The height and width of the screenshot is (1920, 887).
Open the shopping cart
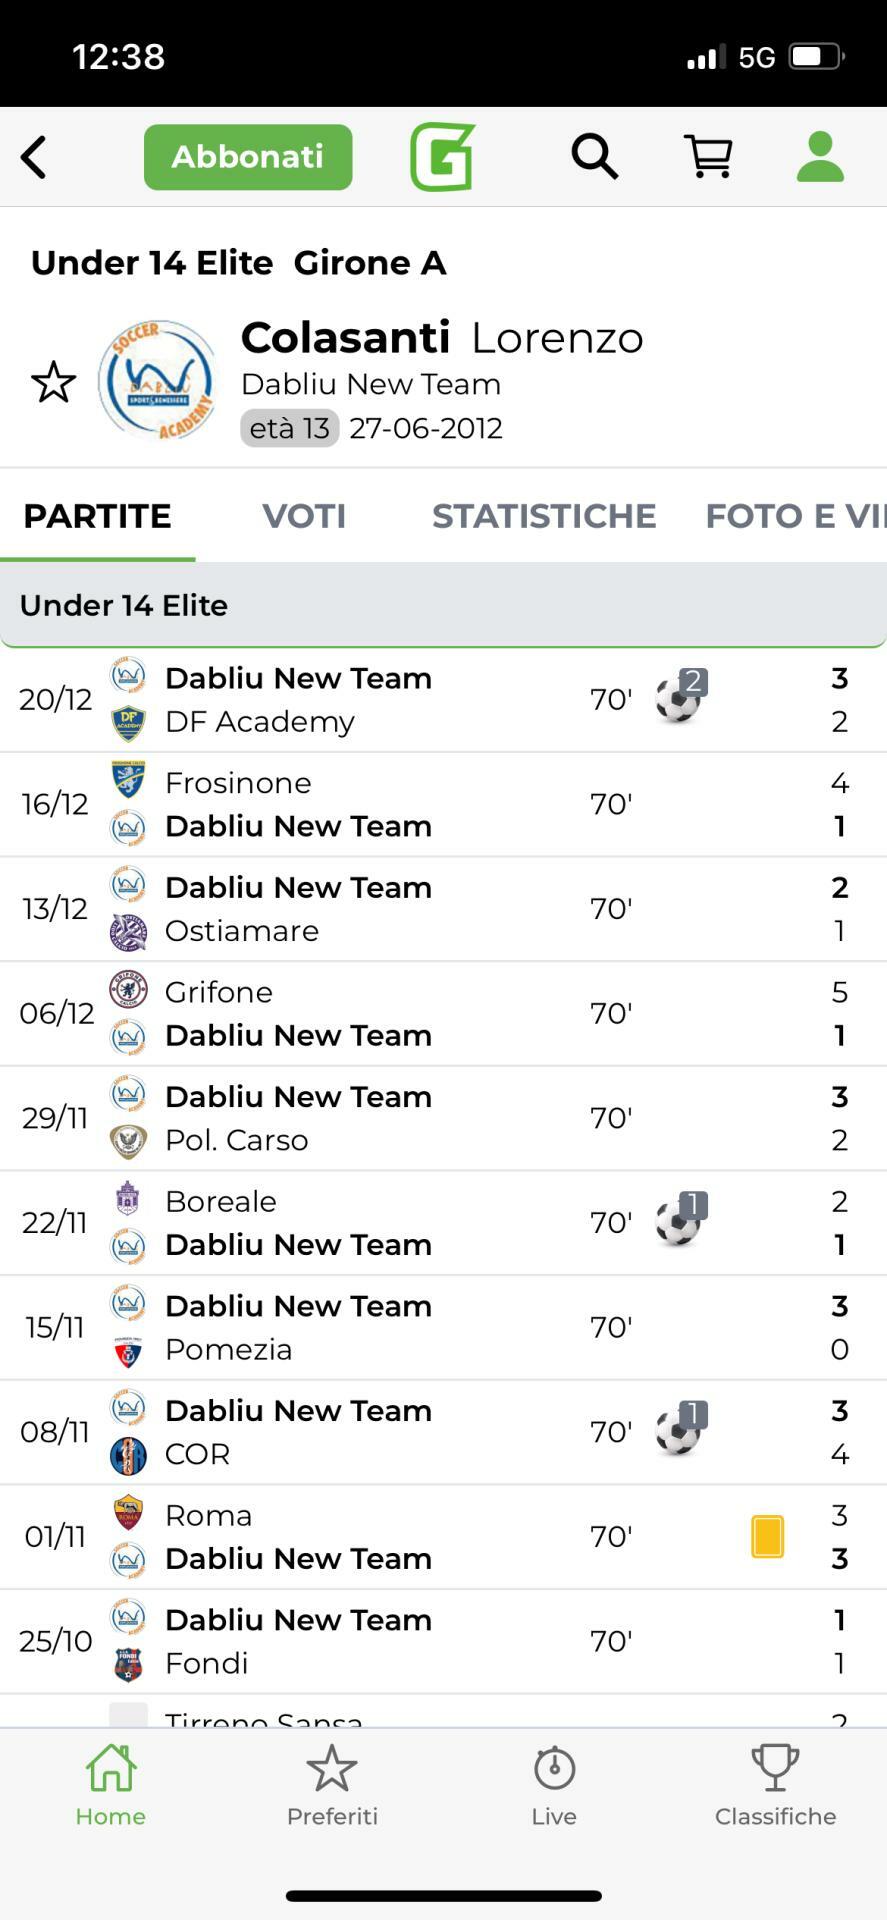708,157
